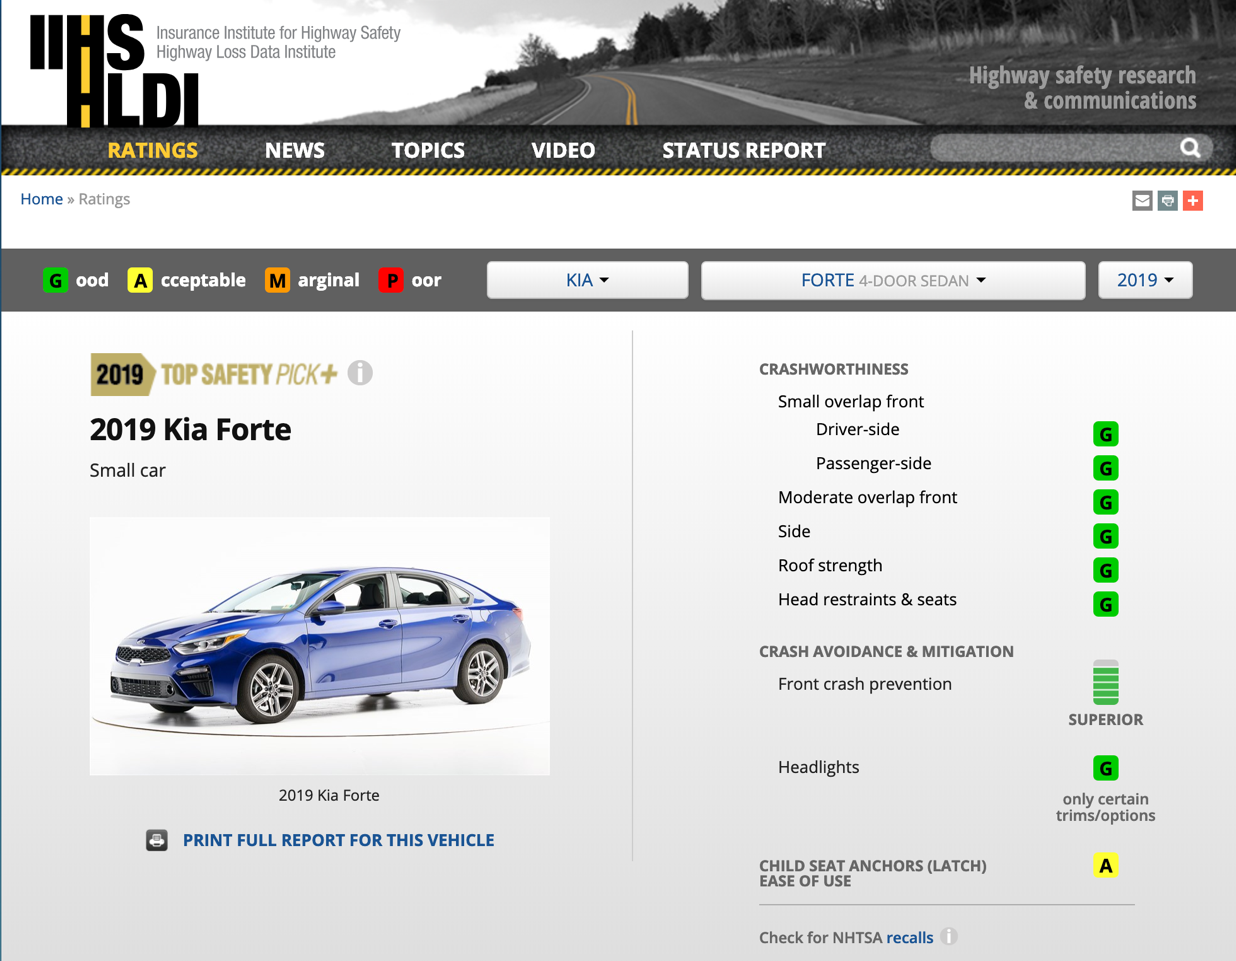
Task: Click the IIHS HLDI logo
Action: [114, 71]
